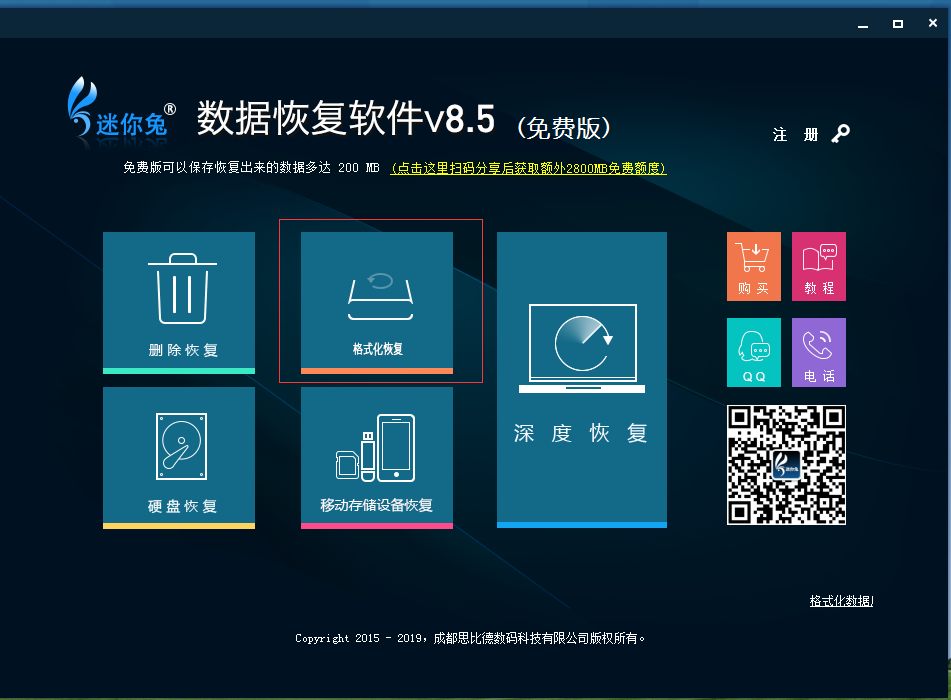This screenshot has height=700, width=951.
Task: Start 深度恢复 deep recovery mode
Action: [x=582, y=380]
